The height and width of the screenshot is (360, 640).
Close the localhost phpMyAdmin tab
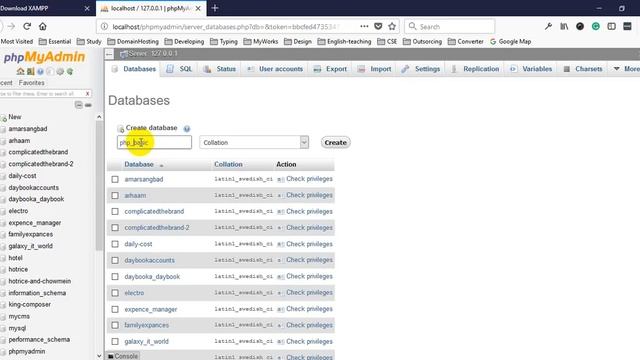[x=198, y=9]
